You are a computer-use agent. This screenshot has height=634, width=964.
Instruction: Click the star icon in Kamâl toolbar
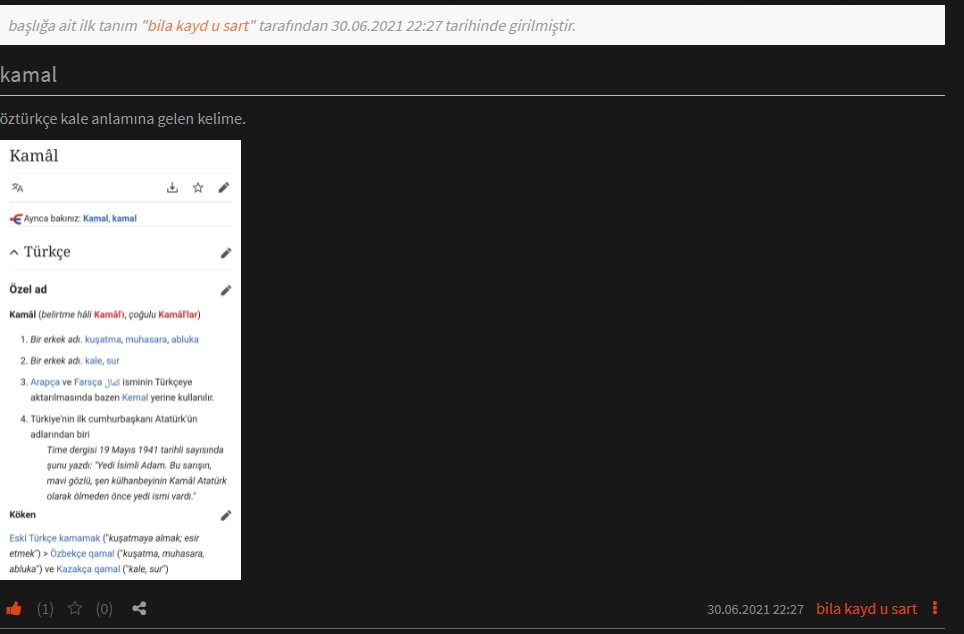tap(198, 187)
